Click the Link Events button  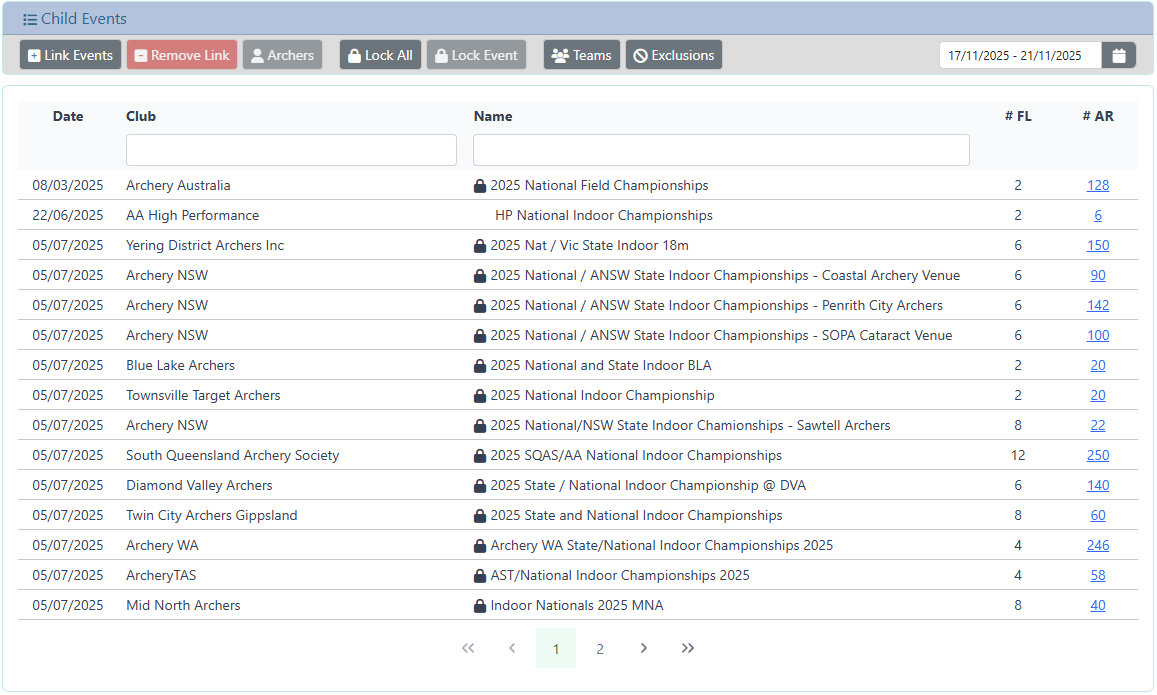pyautogui.click(x=70, y=56)
